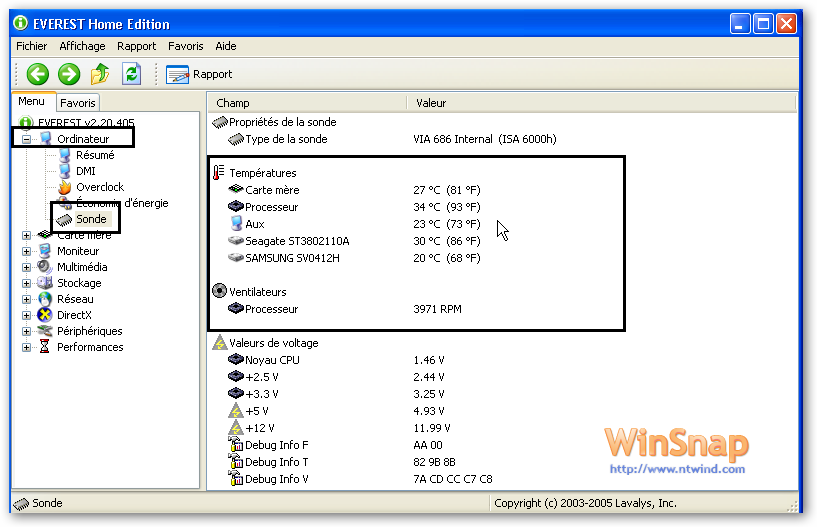This screenshot has width=817, height=527.
Task: Click the Propriétés de la sonde chip icon
Action: 220,122
